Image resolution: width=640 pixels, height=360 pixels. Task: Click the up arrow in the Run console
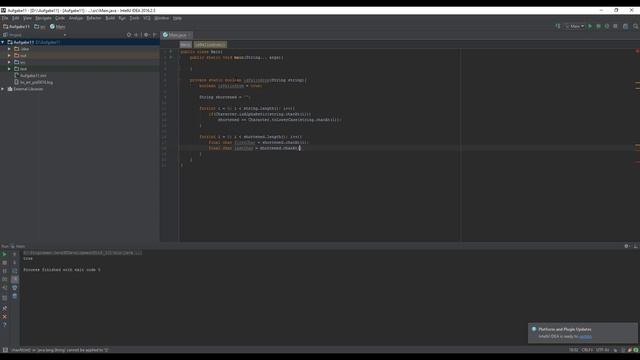[14, 254]
